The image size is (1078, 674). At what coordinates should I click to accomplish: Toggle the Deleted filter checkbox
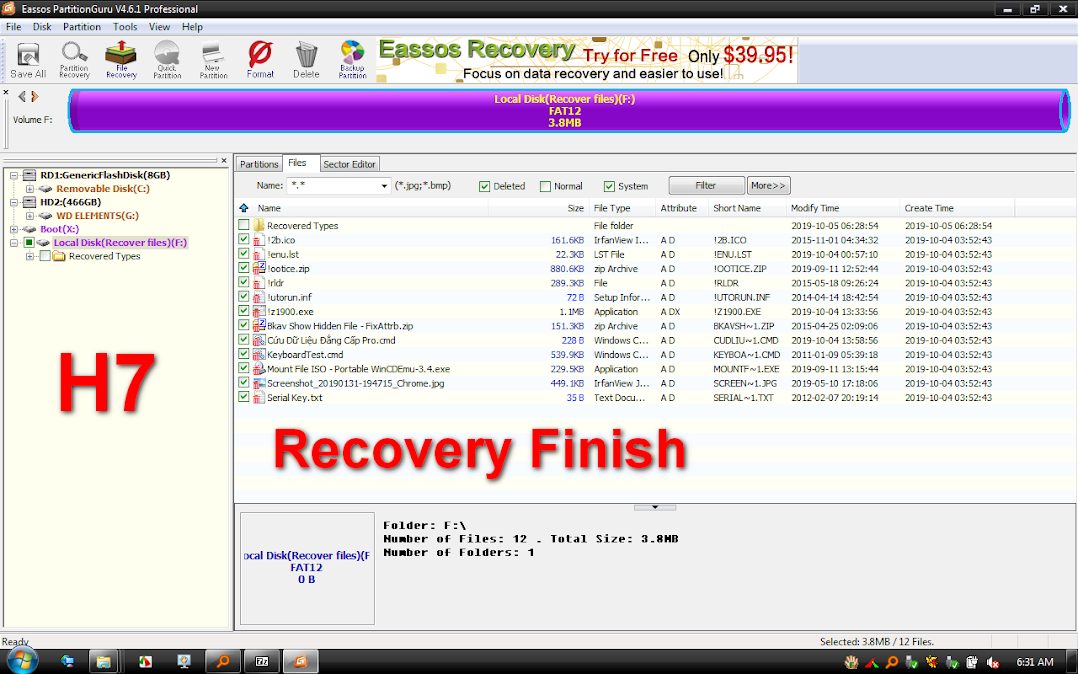484,186
